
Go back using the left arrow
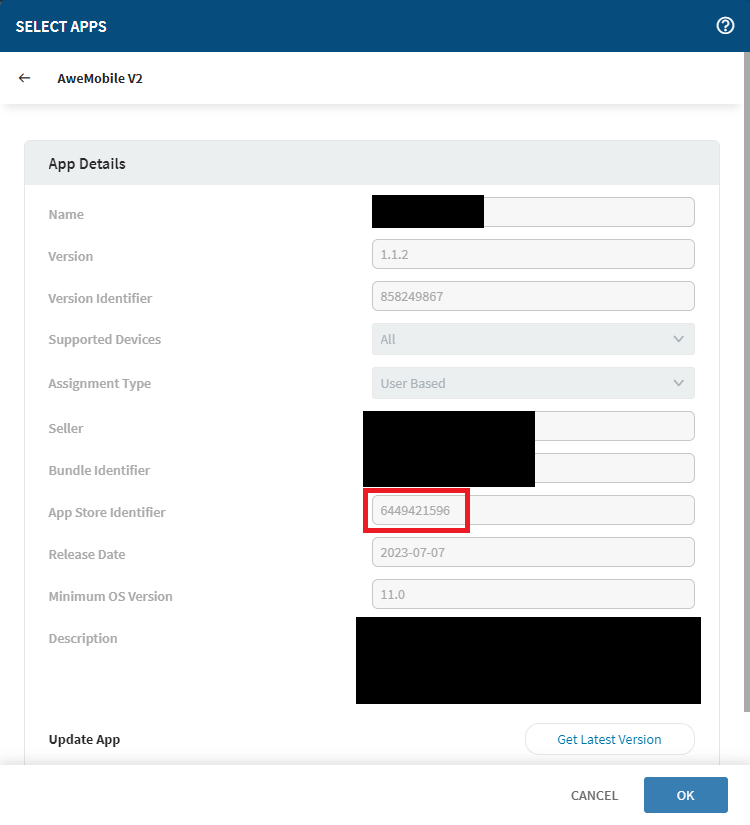(25, 78)
